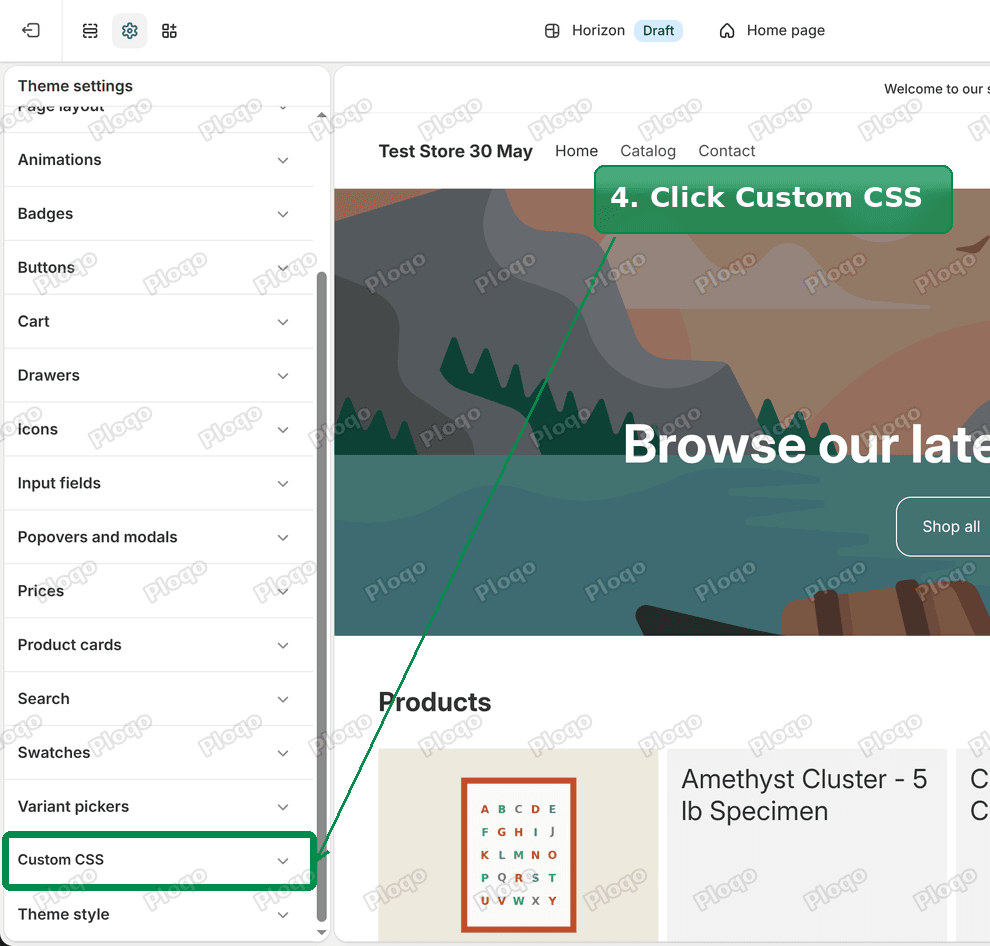Expand Popovers and modals section
Screen dimensions: 990x946
[158, 537]
